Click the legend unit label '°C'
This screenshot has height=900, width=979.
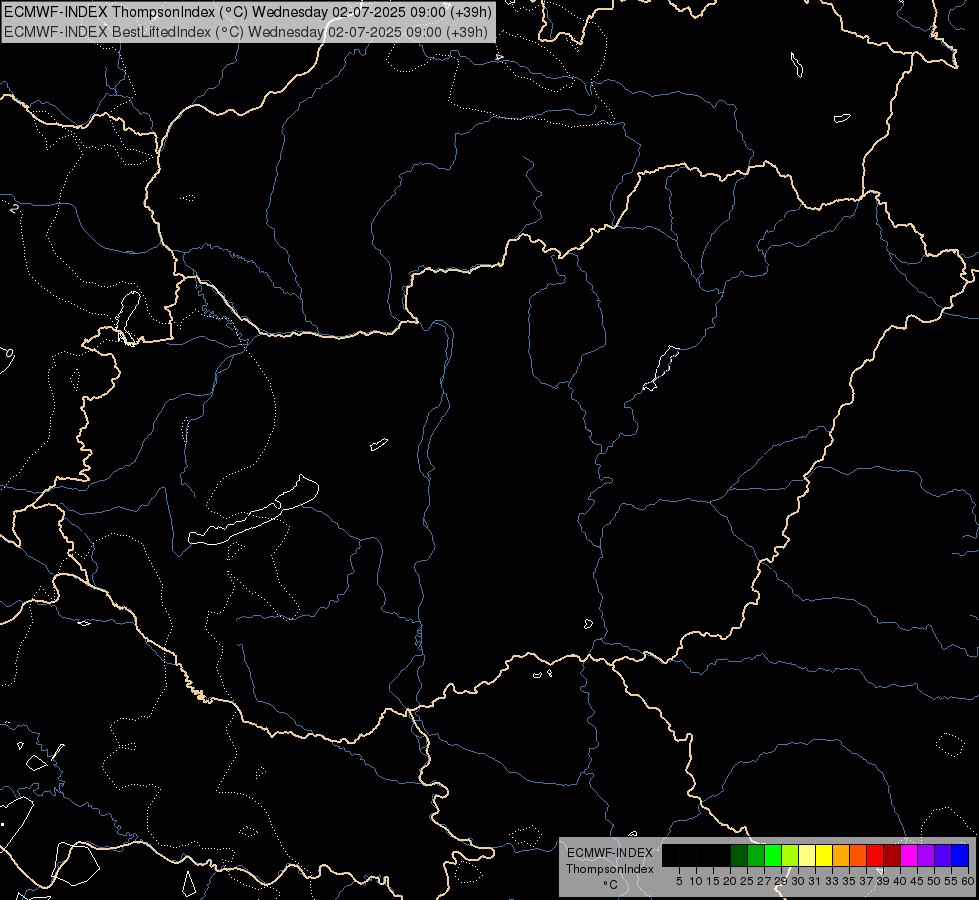pyautogui.click(x=611, y=885)
